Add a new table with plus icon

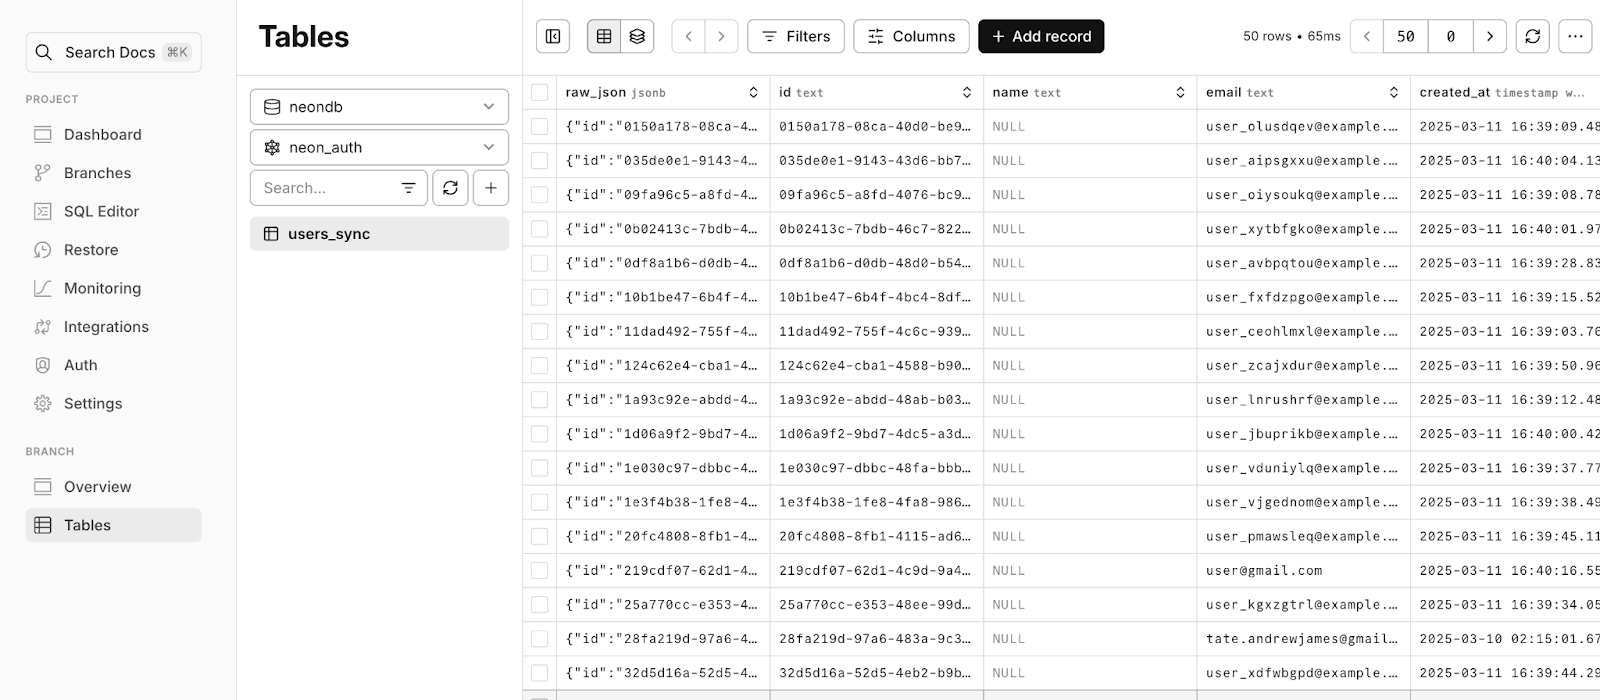[491, 188]
